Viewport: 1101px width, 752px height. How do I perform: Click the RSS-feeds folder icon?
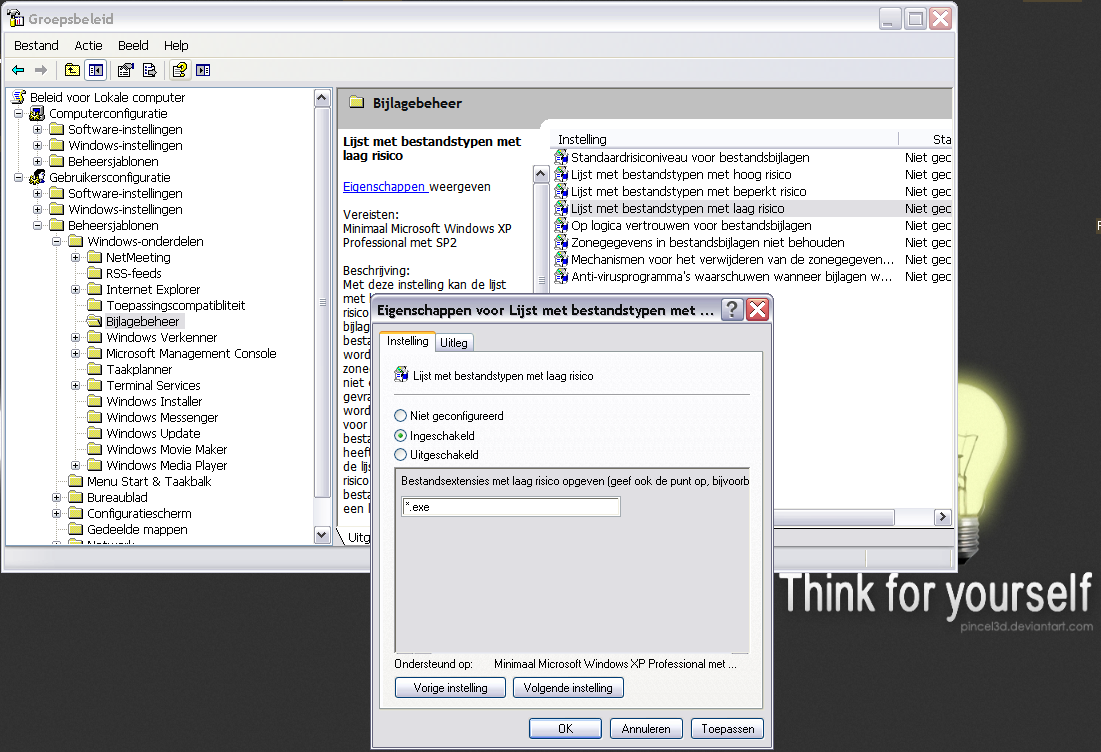(94, 273)
